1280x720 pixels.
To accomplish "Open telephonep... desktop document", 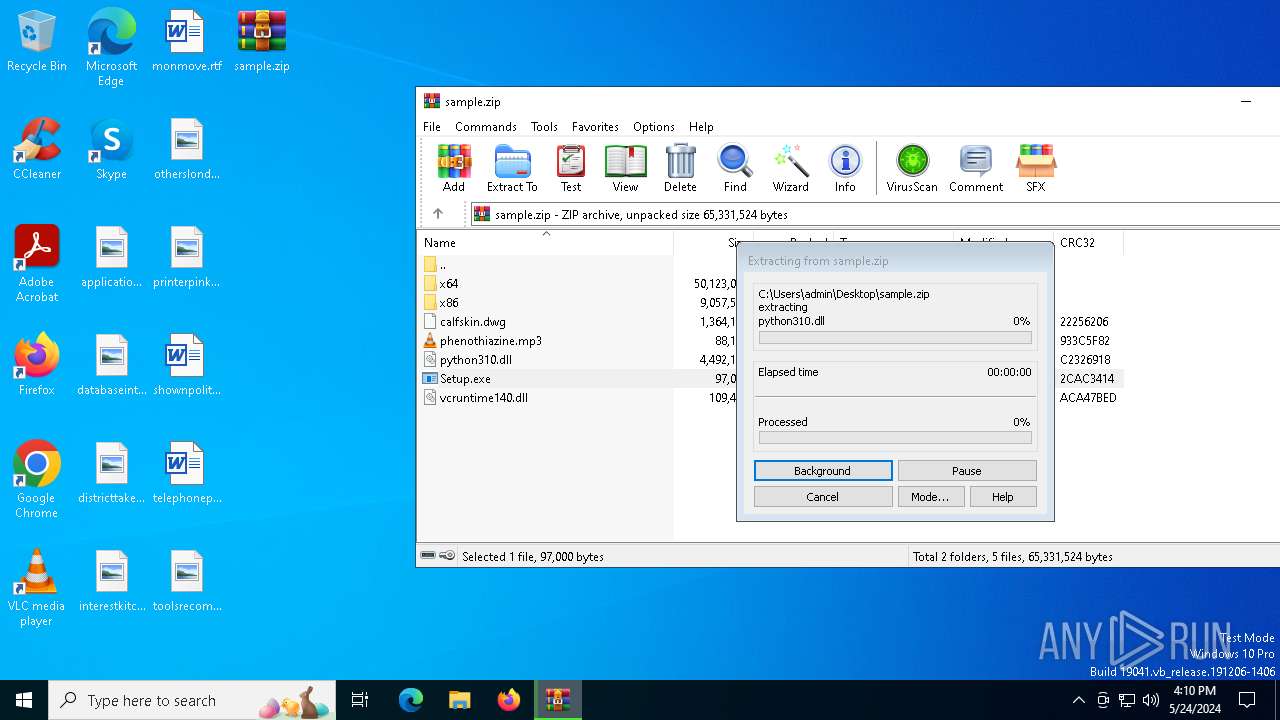I will coord(187,474).
